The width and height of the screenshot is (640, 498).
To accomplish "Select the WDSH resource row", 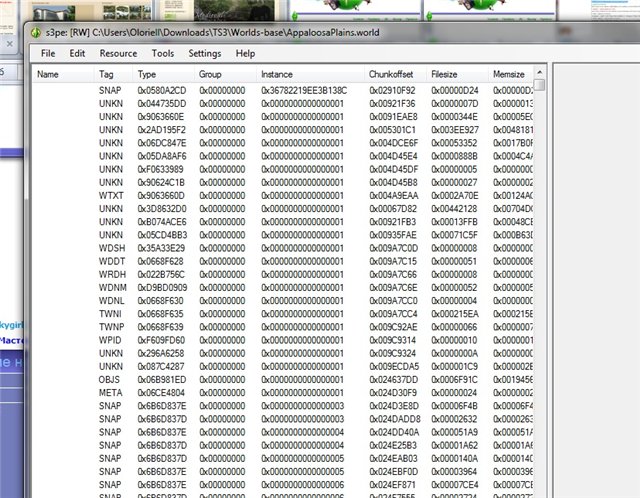I will [111, 247].
